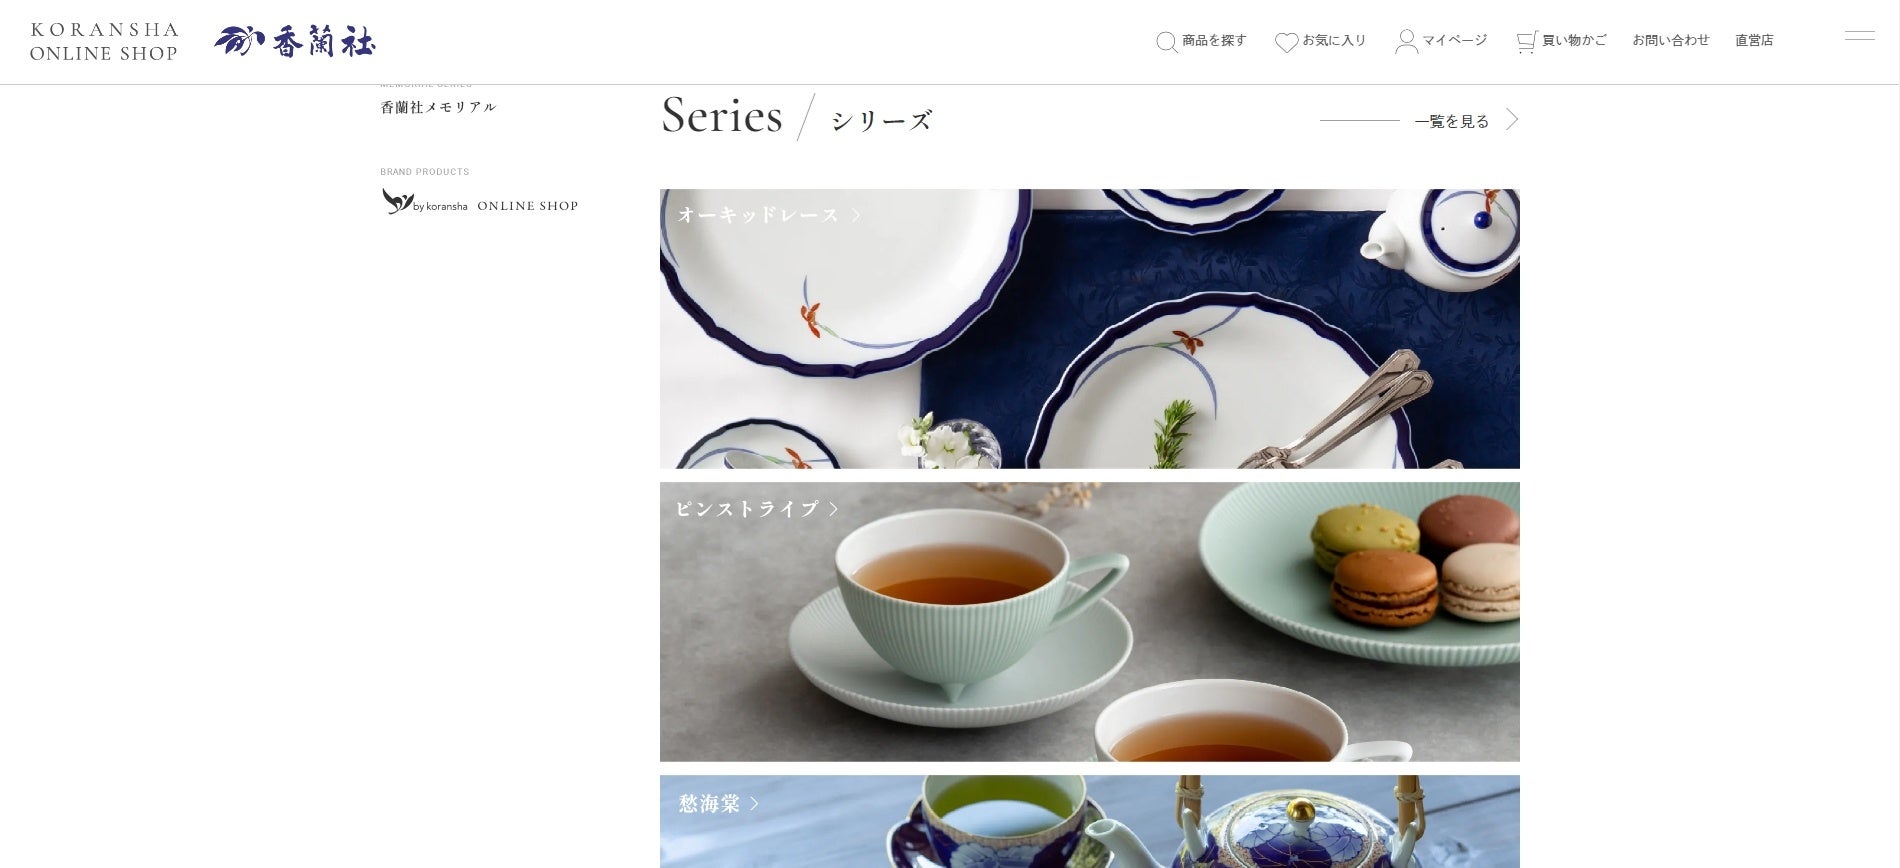This screenshot has width=1900, height=868.
Task: Expand chevron beside オーキッドレース
Action: click(x=856, y=215)
